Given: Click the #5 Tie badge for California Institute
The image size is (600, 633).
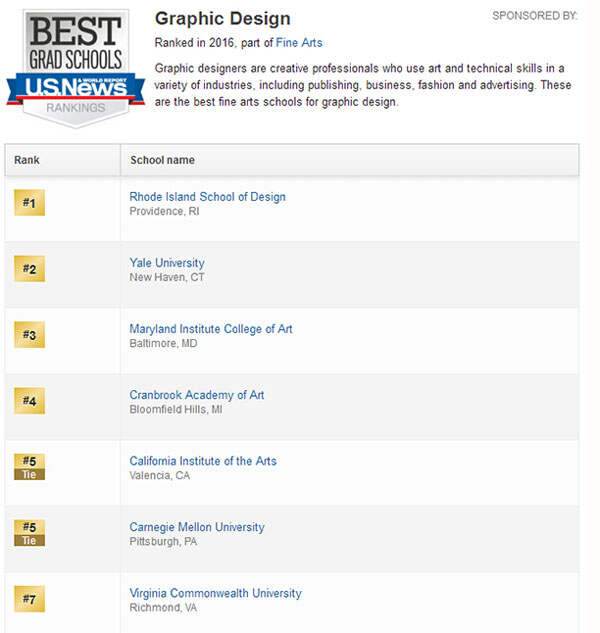Looking at the screenshot, I should [29, 467].
